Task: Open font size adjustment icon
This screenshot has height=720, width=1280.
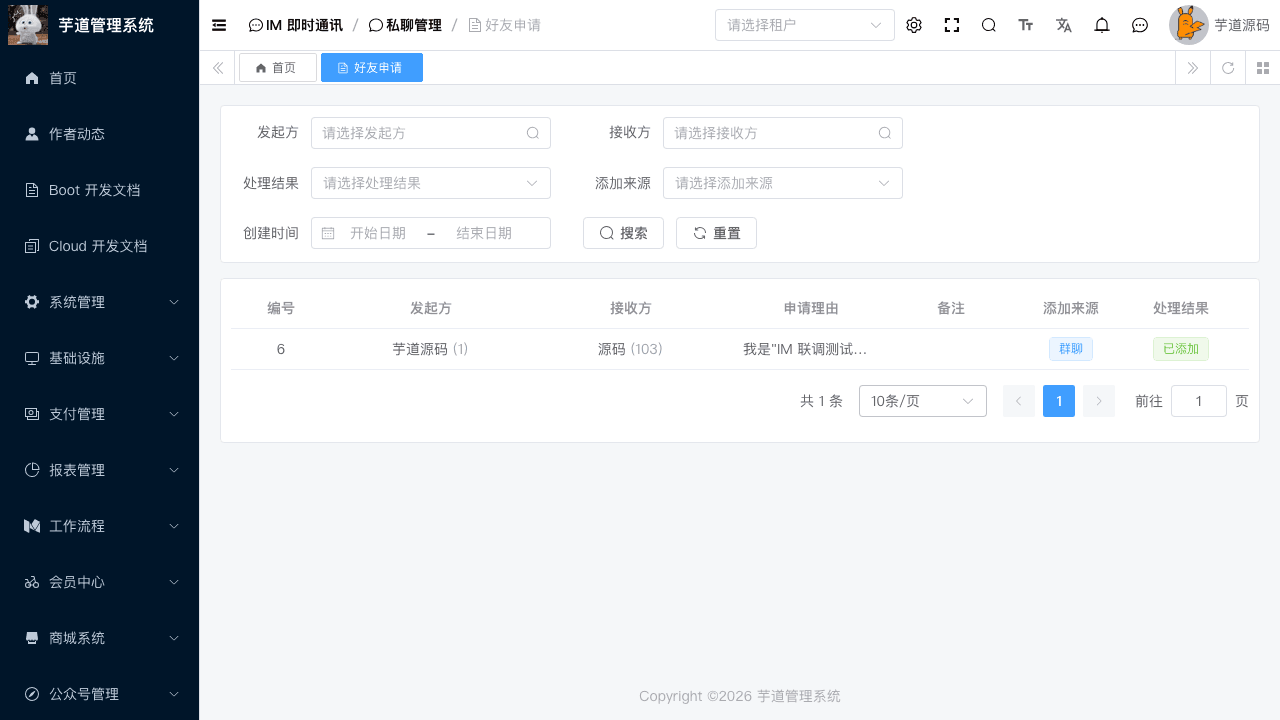Action: click(1026, 25)
